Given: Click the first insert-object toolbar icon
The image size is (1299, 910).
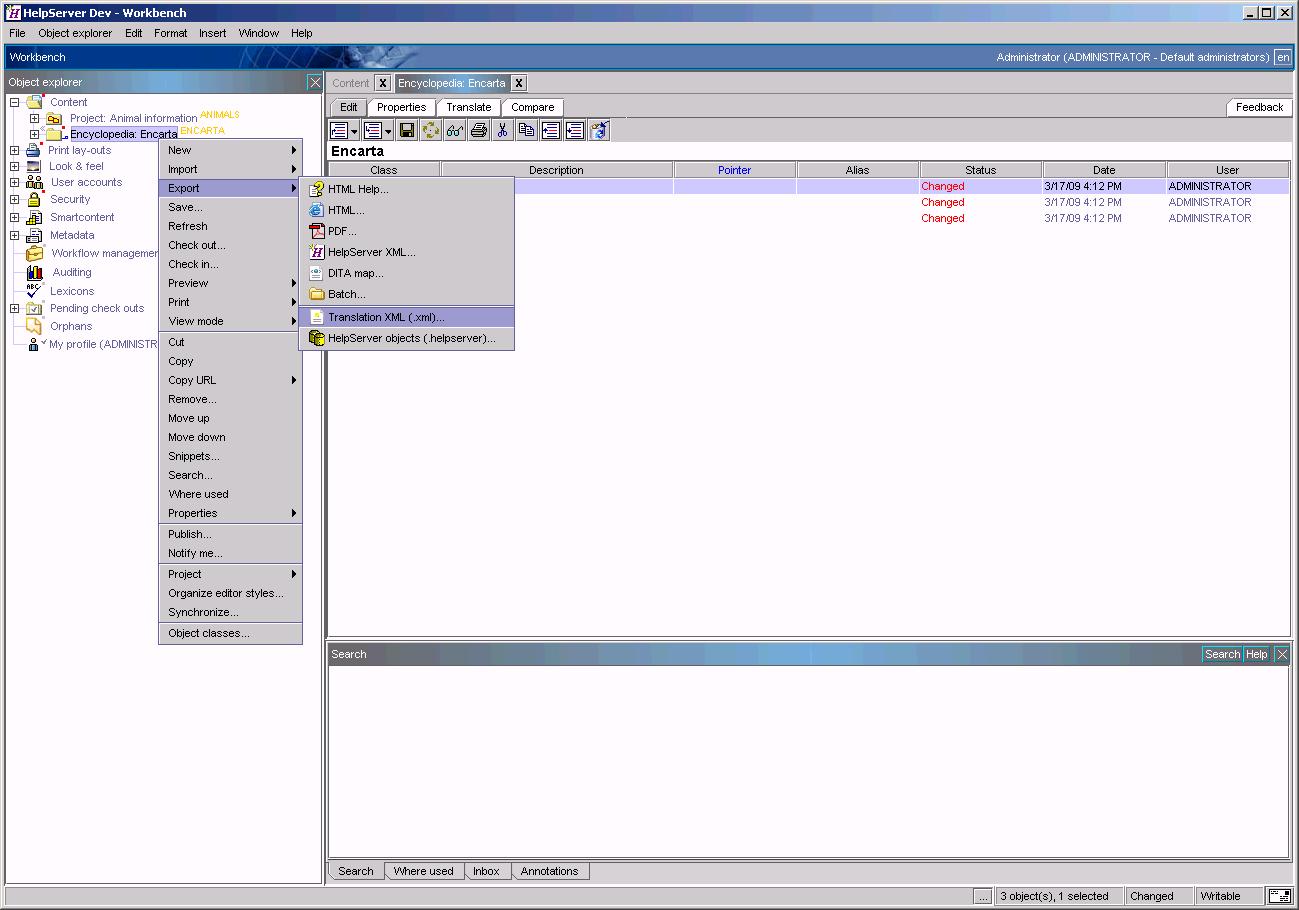Looking at the screenshot, I should pyautogui.click(x=339, y=130).
